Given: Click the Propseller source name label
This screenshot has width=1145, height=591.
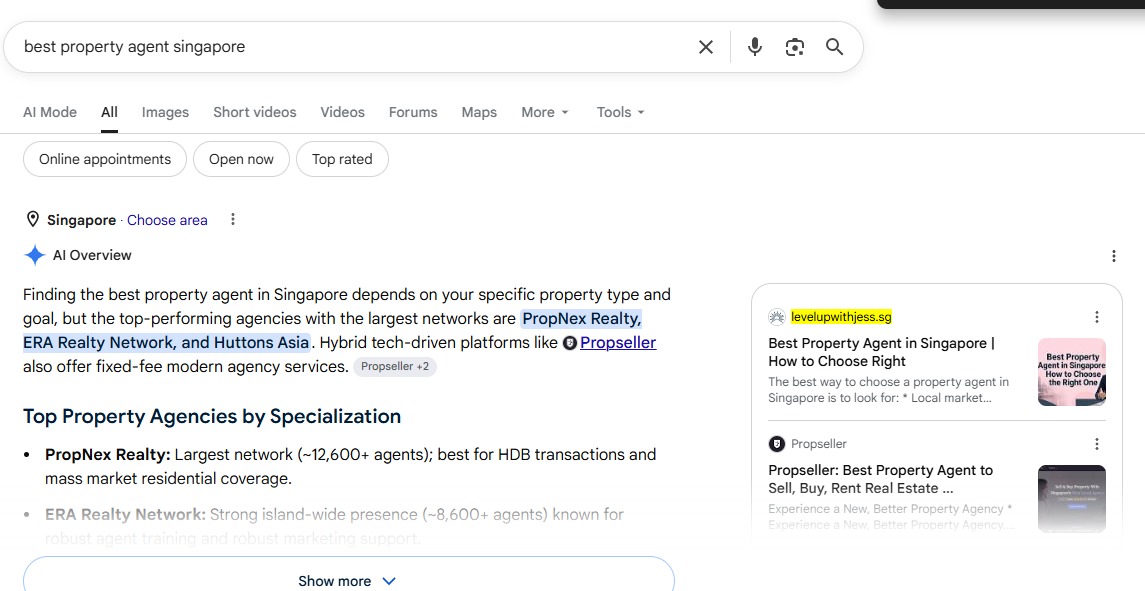Looking at the screenshot, I should pos(819,444).
